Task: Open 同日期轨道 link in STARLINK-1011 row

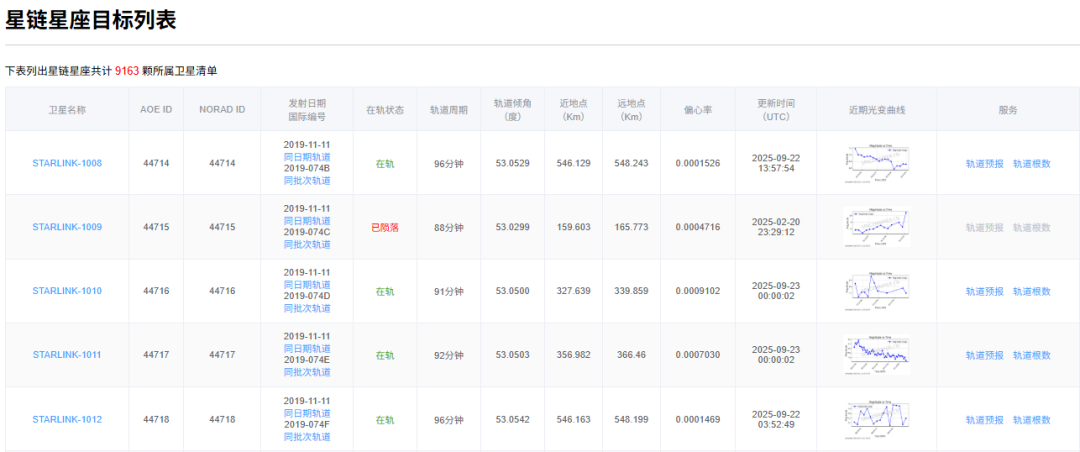Action: (x=307, y=349)
